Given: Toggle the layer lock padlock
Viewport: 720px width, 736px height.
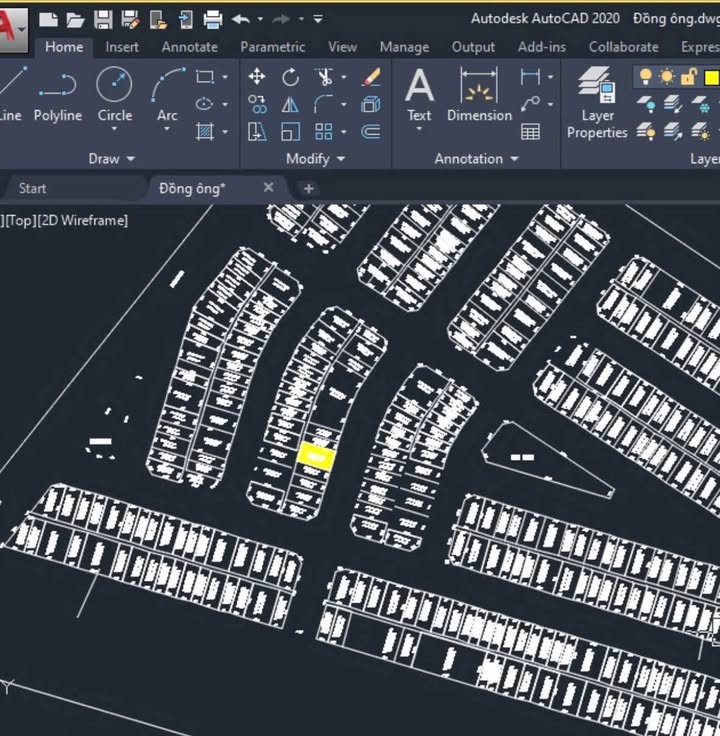Looking at the screenshot, I should click(688, 77).
